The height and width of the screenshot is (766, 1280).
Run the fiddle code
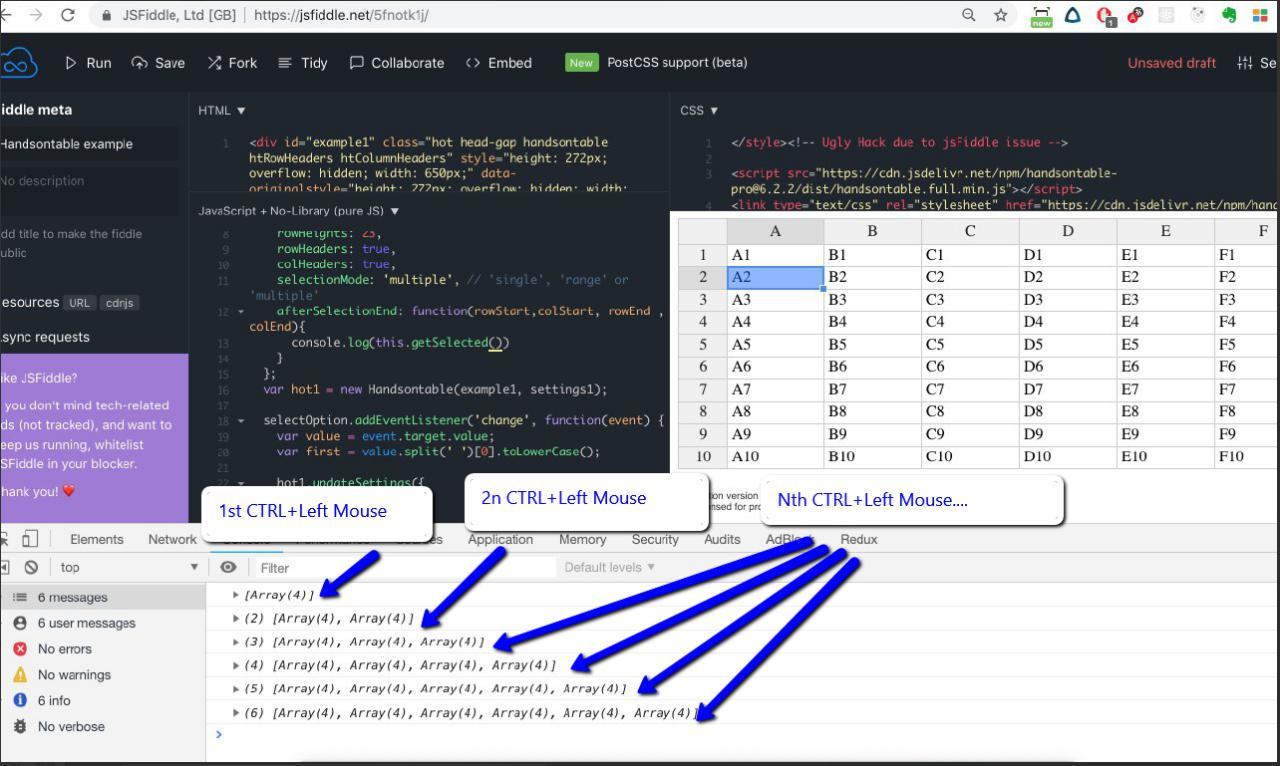tap(88, 63)
